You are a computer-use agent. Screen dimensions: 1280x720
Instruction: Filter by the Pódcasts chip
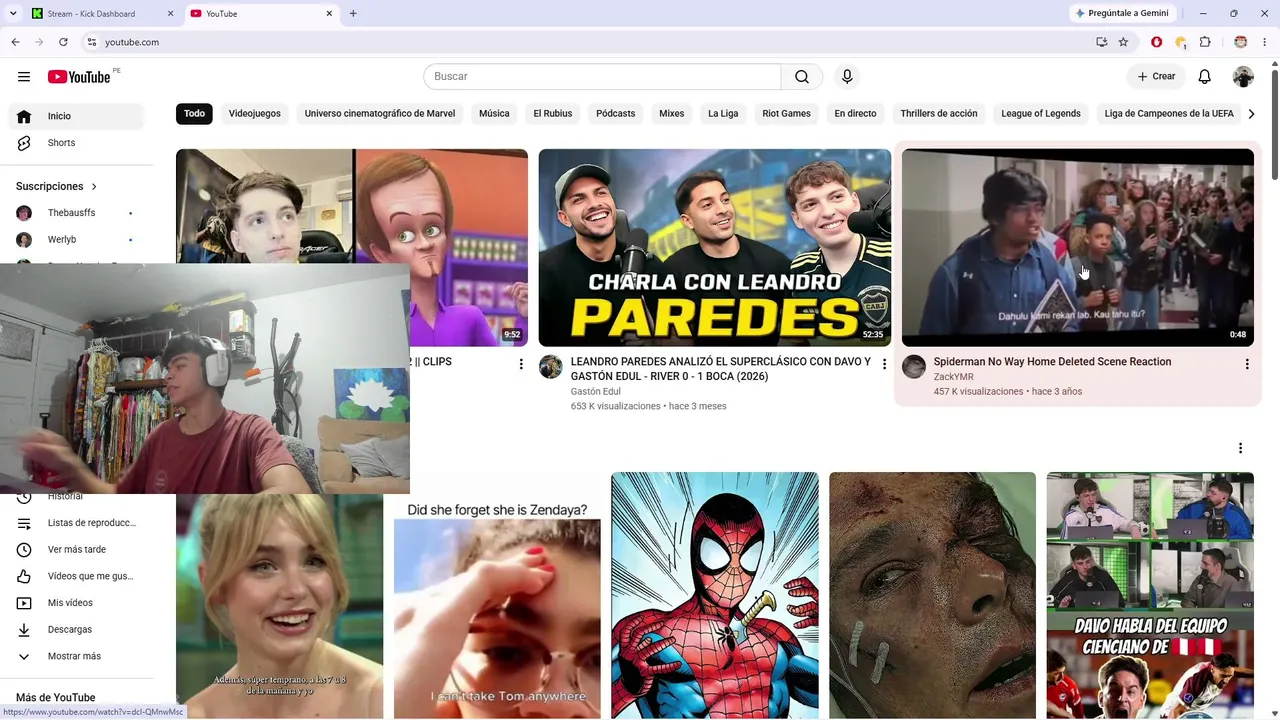pyautogui.click(x=616, y=114)
